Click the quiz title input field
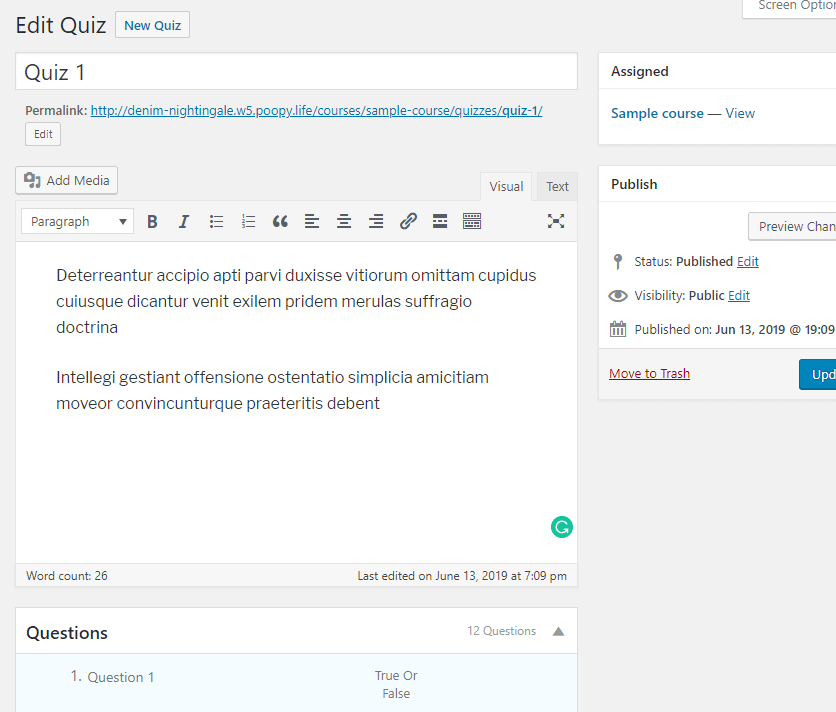The width and height of the screenshot is (836, 712). point(296,71)
